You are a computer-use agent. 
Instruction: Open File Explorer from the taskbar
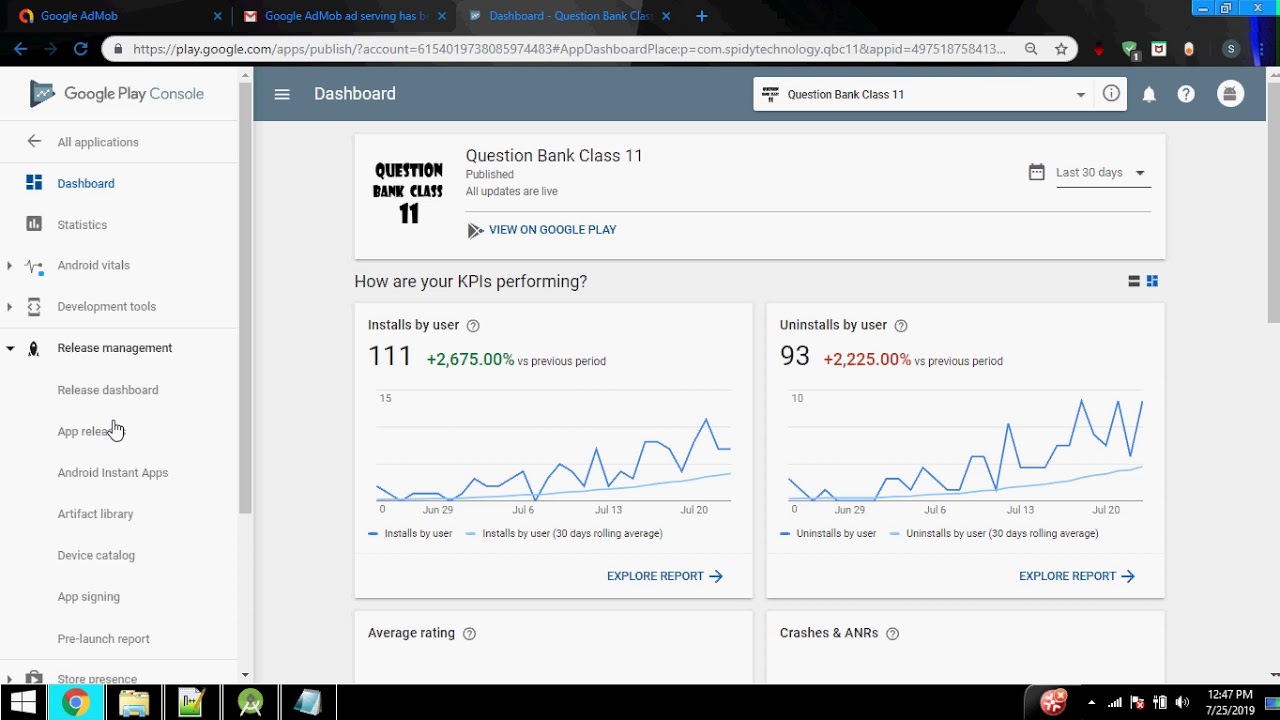pyautogui.click(x=134, y=703)
